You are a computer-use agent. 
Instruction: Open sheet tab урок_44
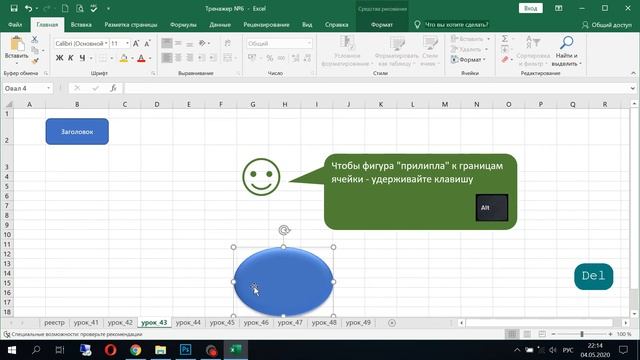[188, 322]
